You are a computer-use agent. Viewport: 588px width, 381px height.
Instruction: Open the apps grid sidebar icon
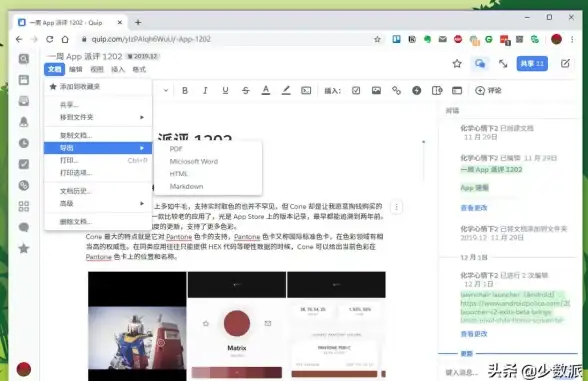pos(24,206)
